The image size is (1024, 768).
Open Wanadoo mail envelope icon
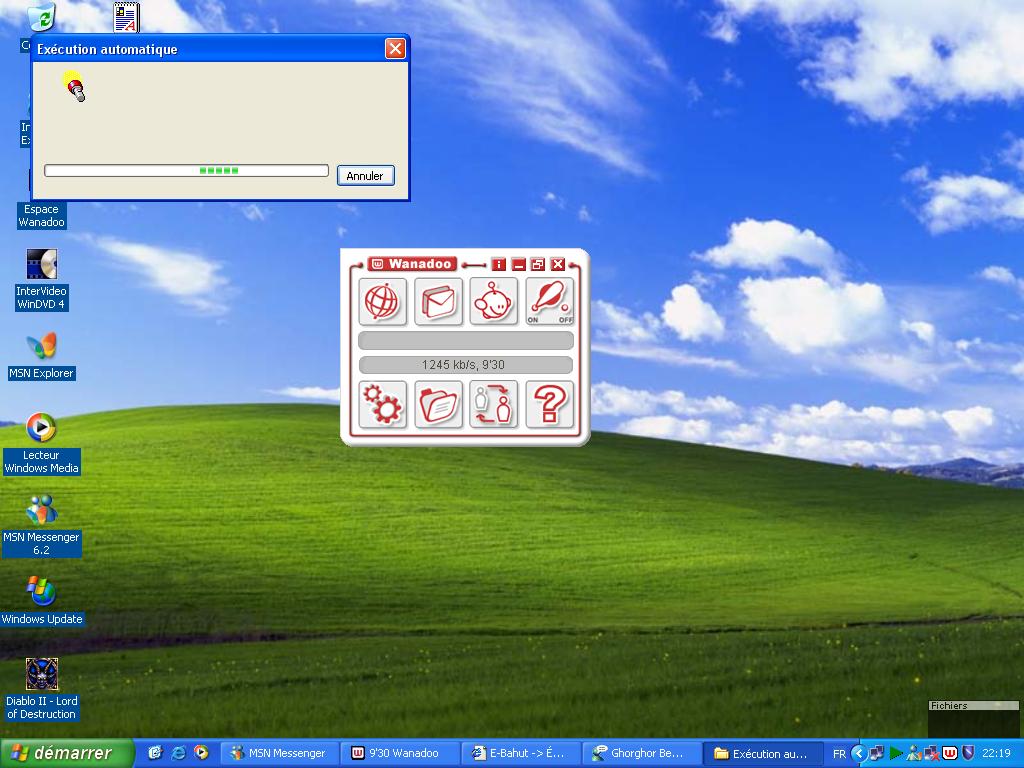(438, 301)
